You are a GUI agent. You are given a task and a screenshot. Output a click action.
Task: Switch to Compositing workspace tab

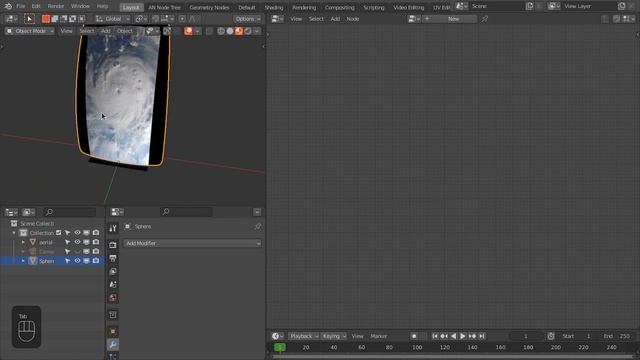coord(340,7)
